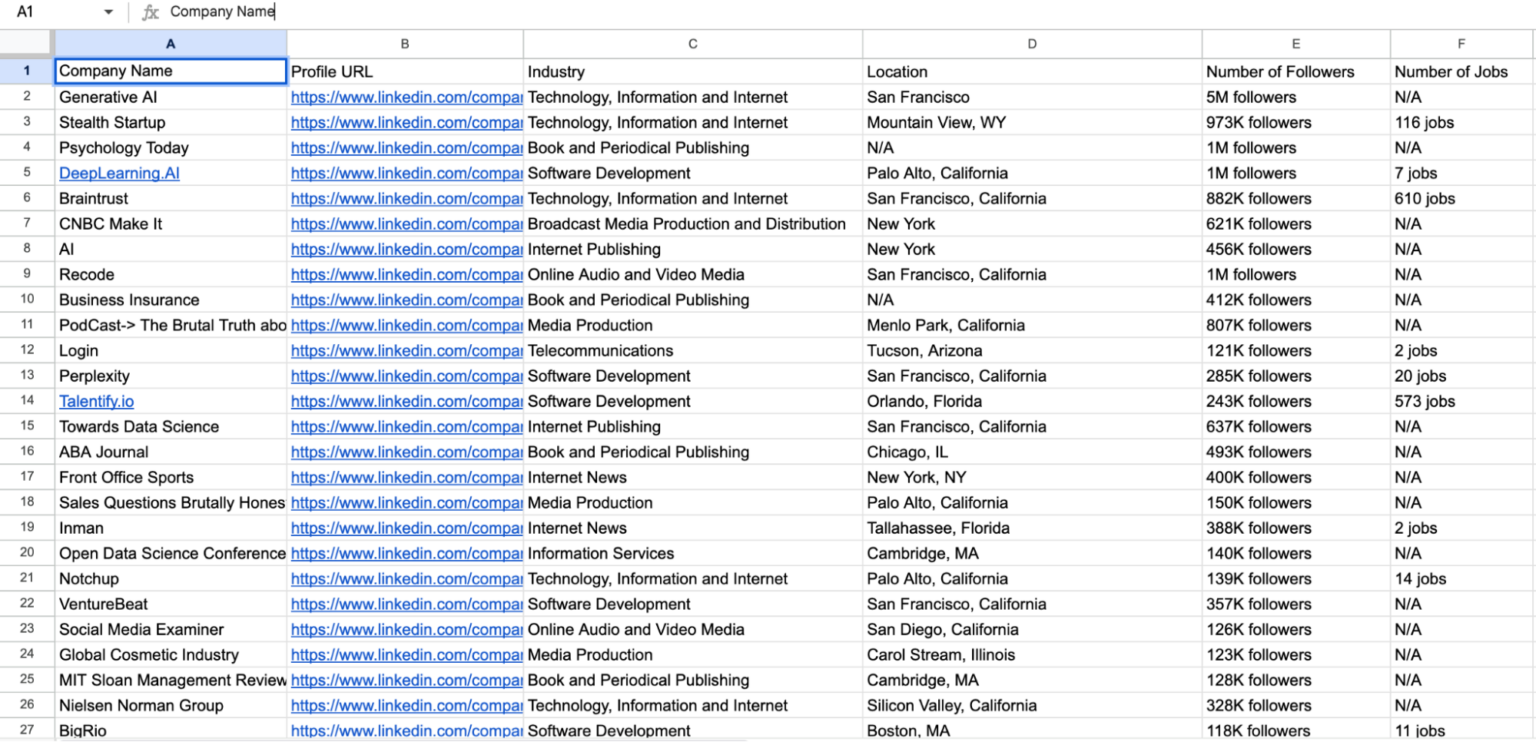Click Broadcast Media Production and Distribution cell
This screenshot has width=1536, height=742.
693,224
